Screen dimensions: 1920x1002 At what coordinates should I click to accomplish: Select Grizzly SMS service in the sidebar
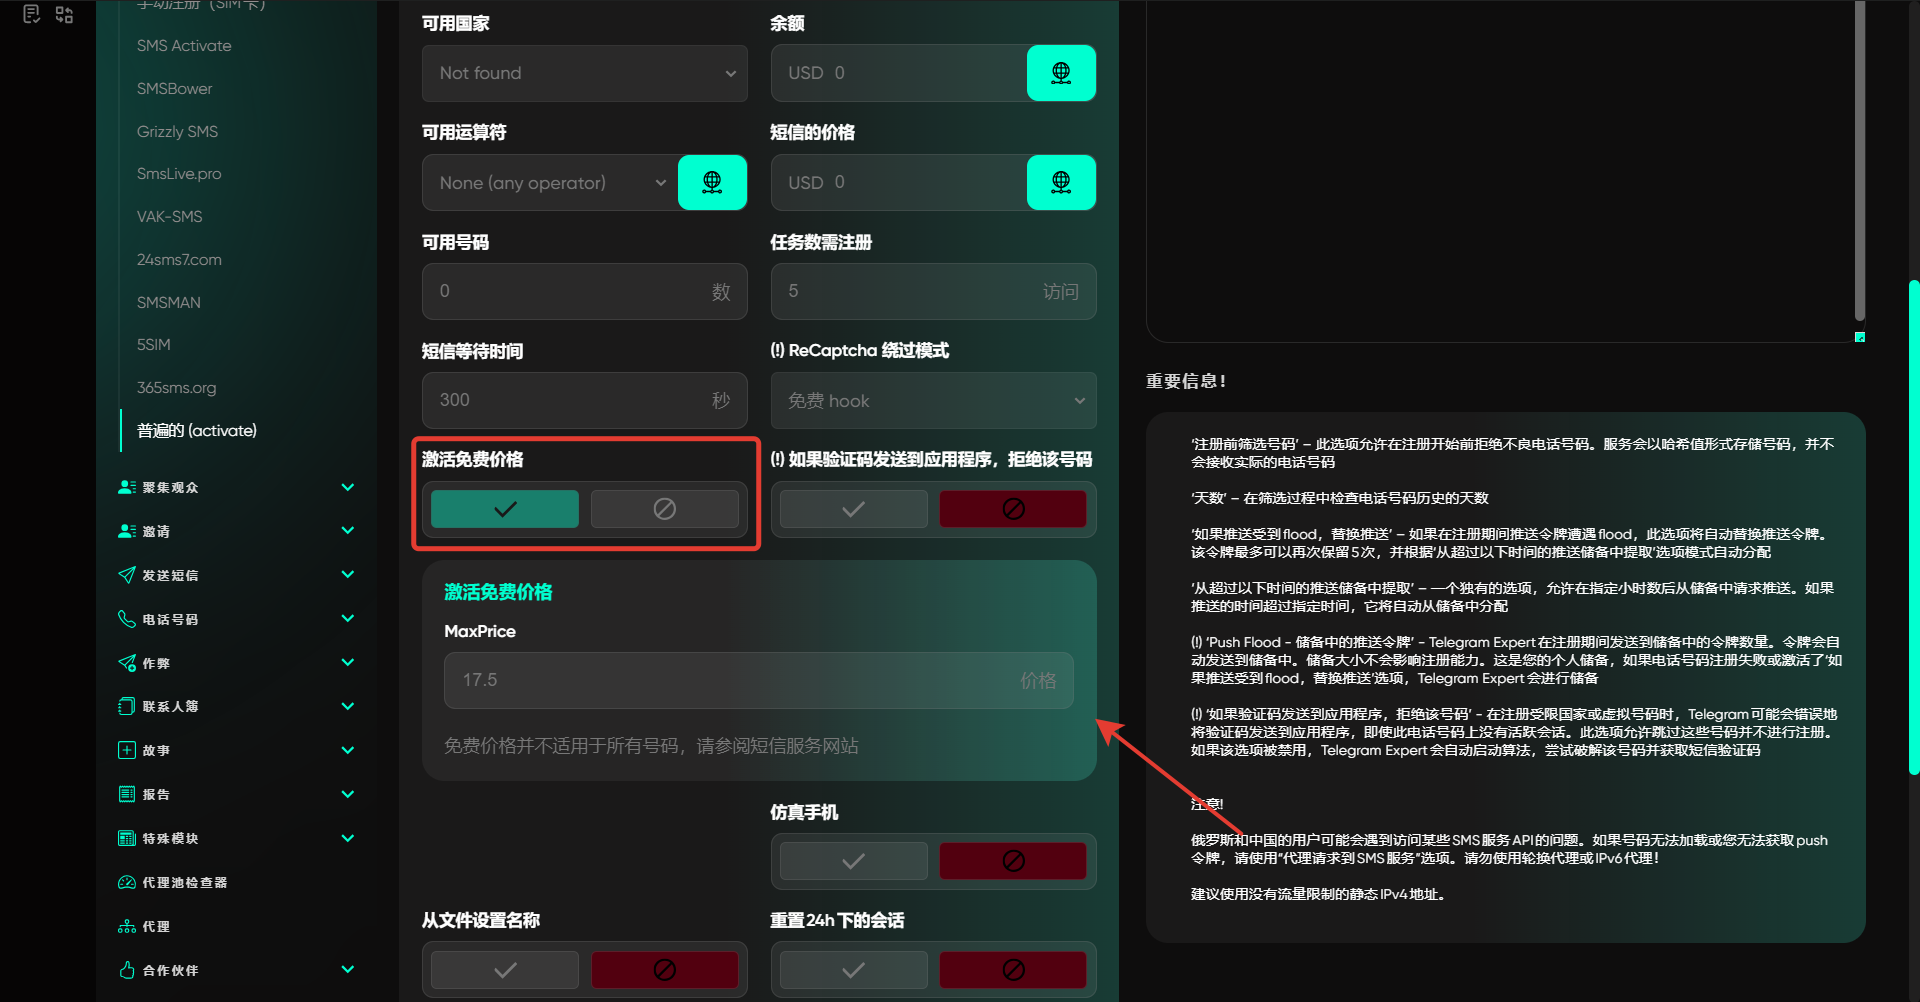[177, 131]
